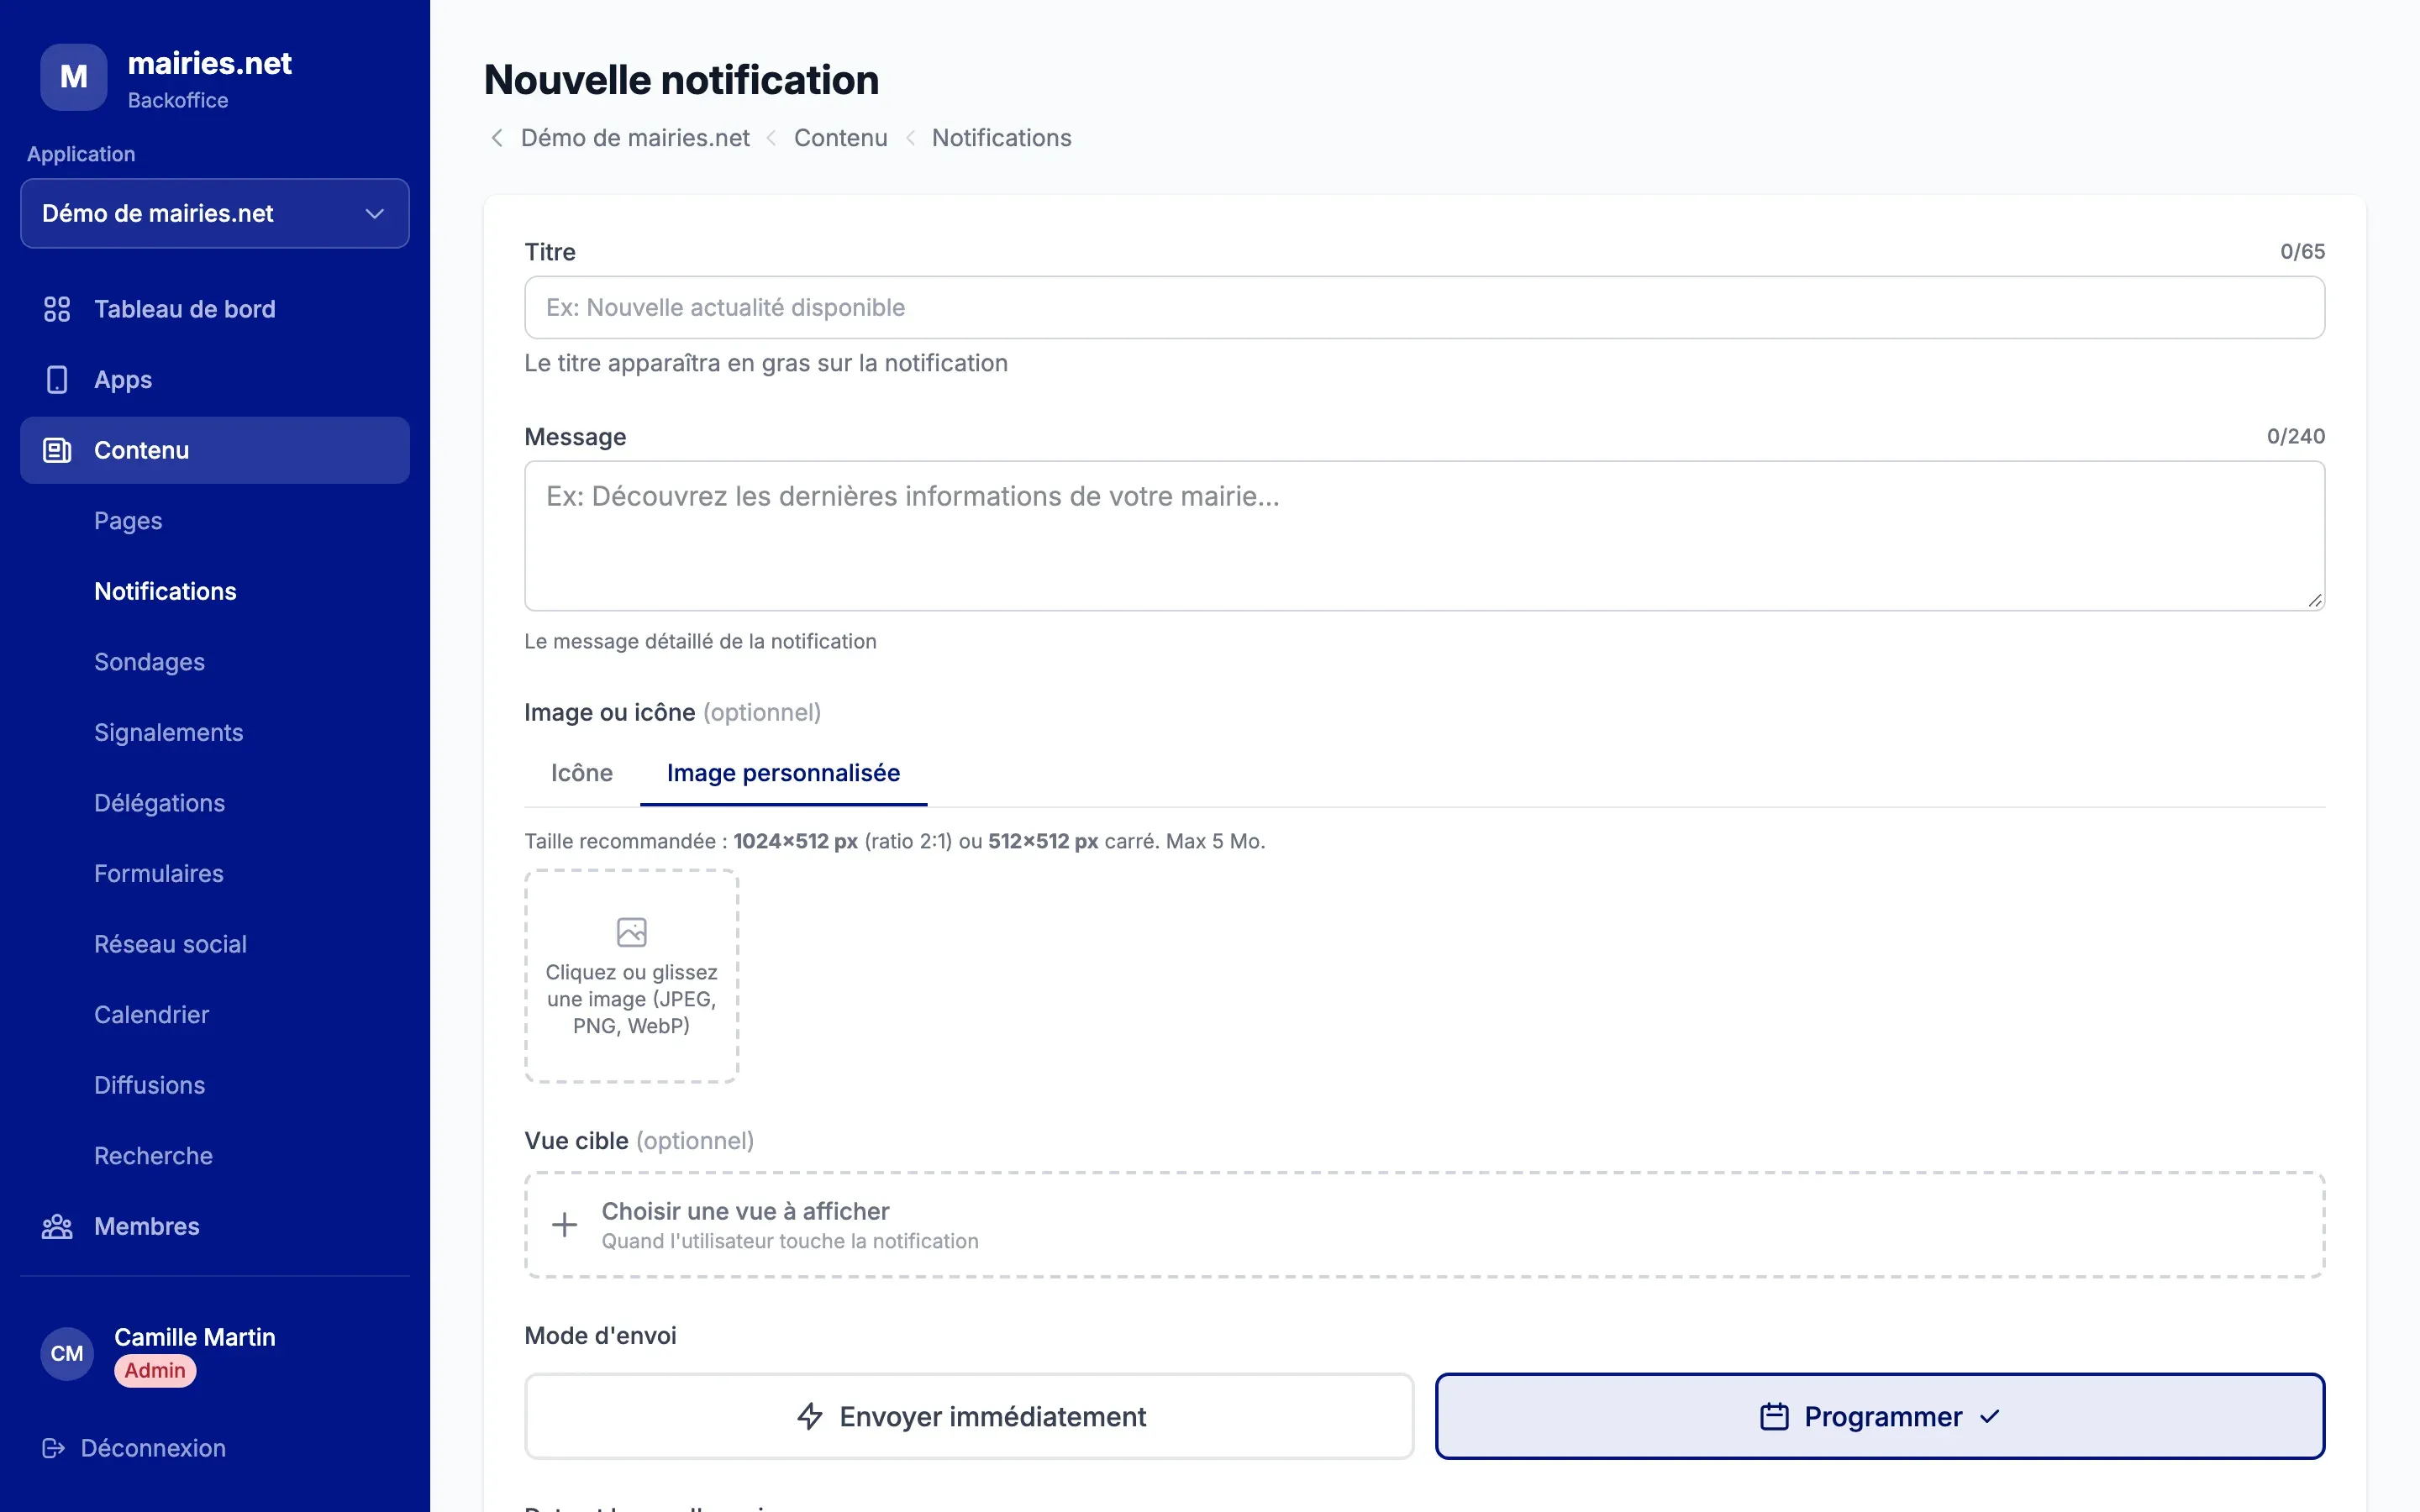The image size is (2420, 1512).
Task: Choose a view to display button
Action: pos(1424,1225)
